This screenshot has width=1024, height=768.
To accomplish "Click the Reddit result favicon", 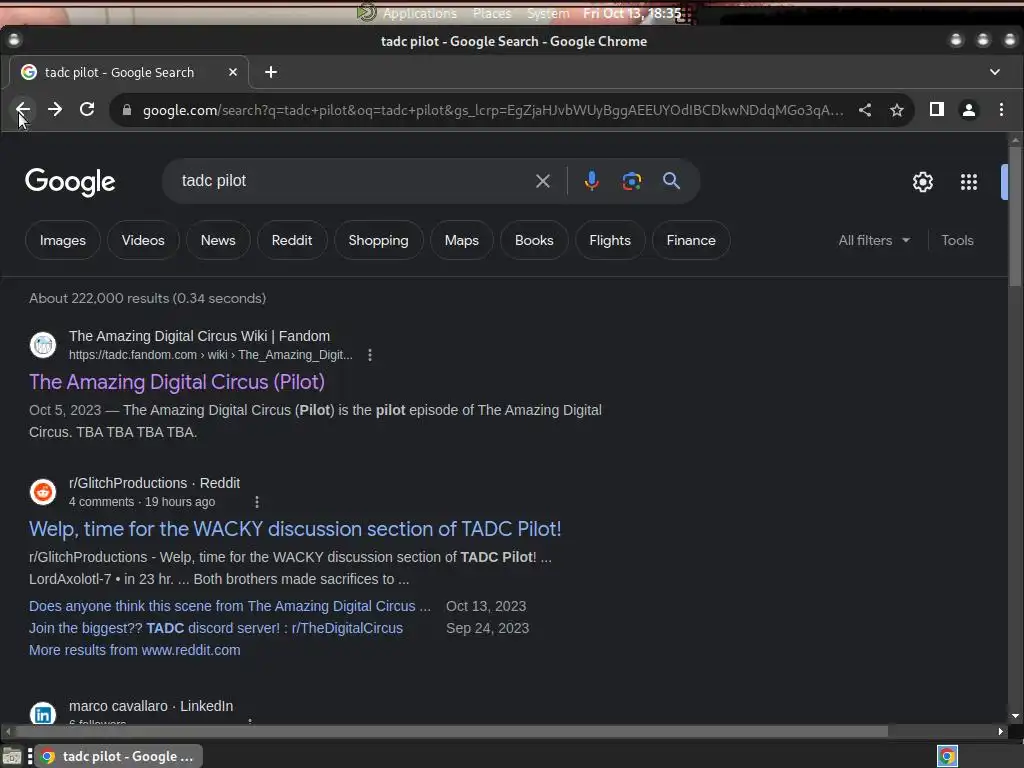I will 43,491.
